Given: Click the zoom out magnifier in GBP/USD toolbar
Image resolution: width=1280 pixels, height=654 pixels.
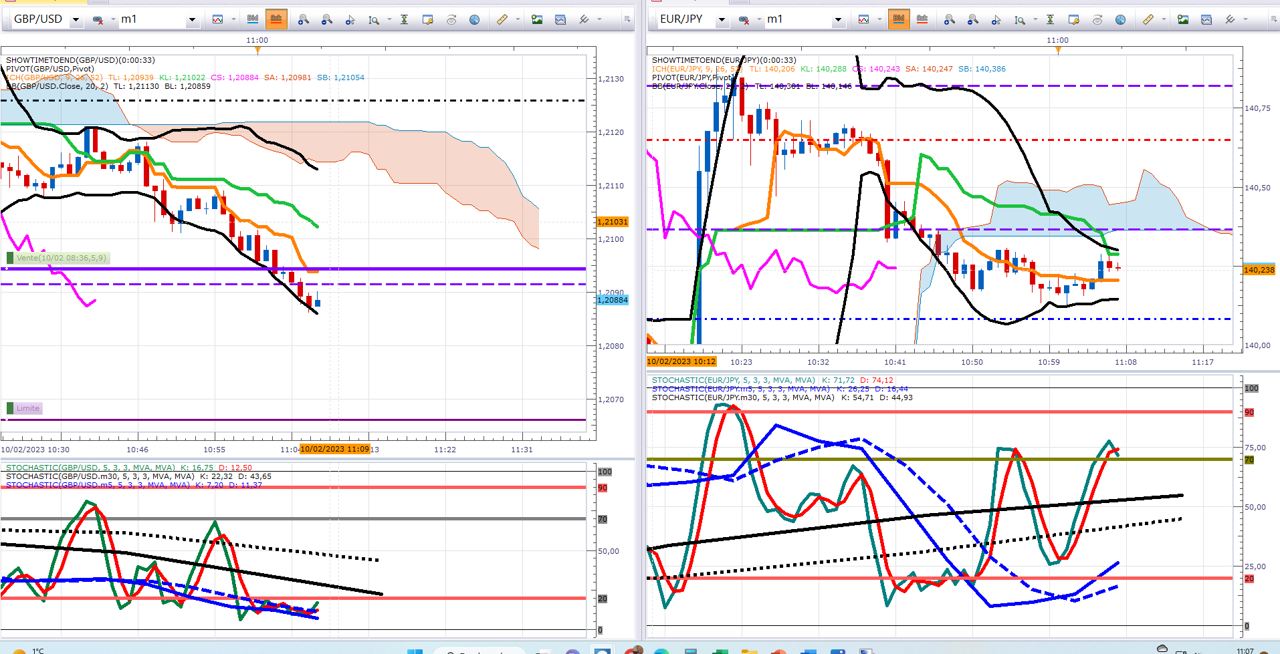Looking at the screenshot, I should pos(327,19).
